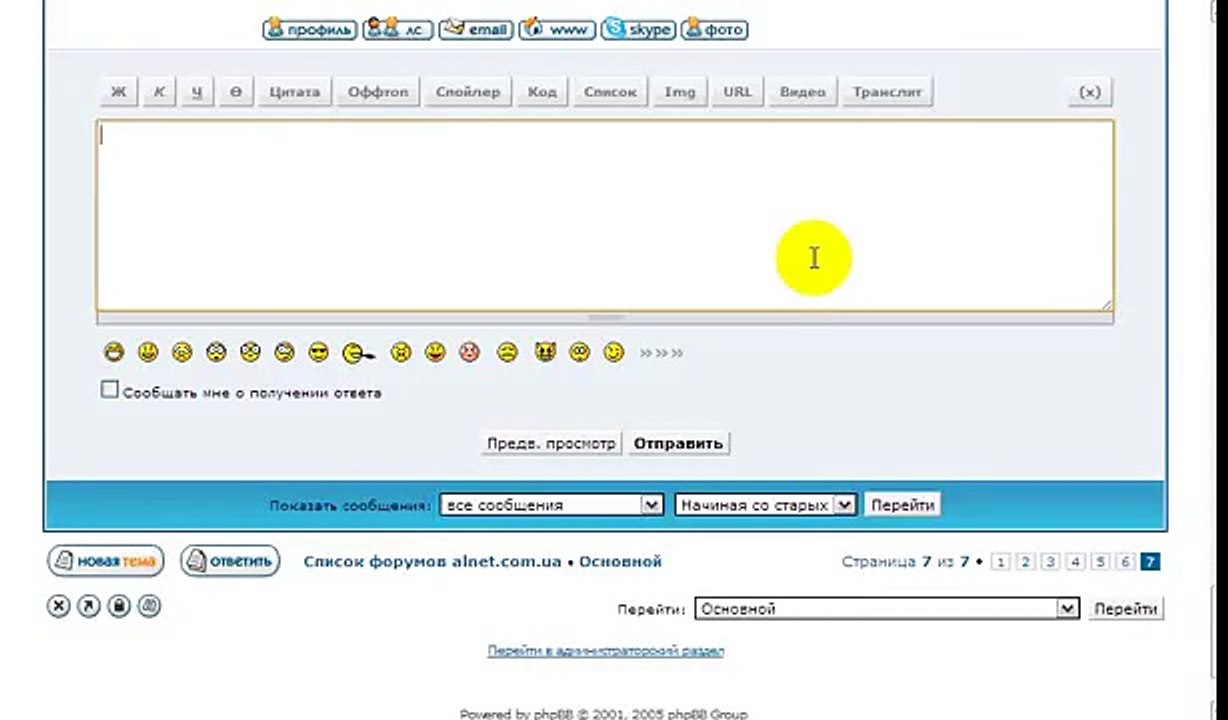This screenshot has width=1228, height=720.
Task: Apply underline with the Ч button
Action: click(197, 92)
